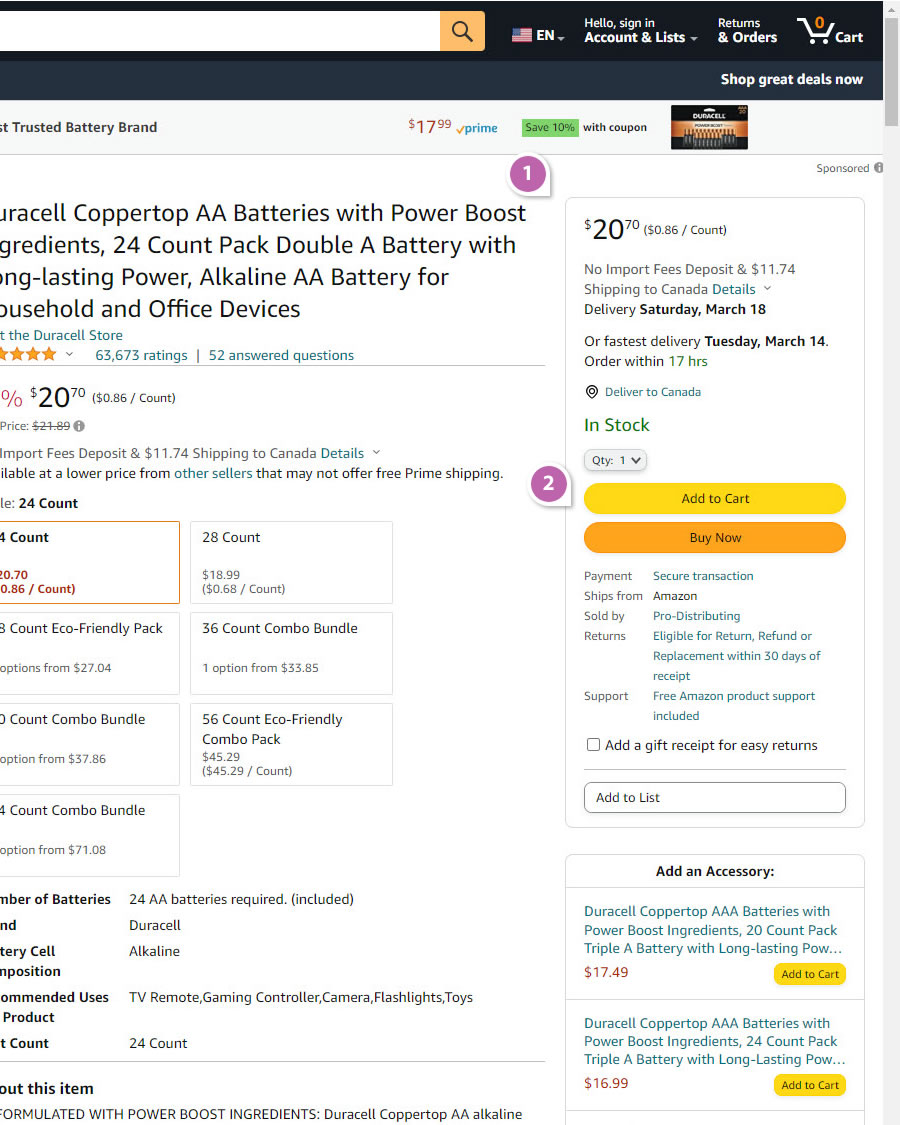The image size is (900, 1125).
Task: Click Shop great deals now
Action: pos(791,80)
